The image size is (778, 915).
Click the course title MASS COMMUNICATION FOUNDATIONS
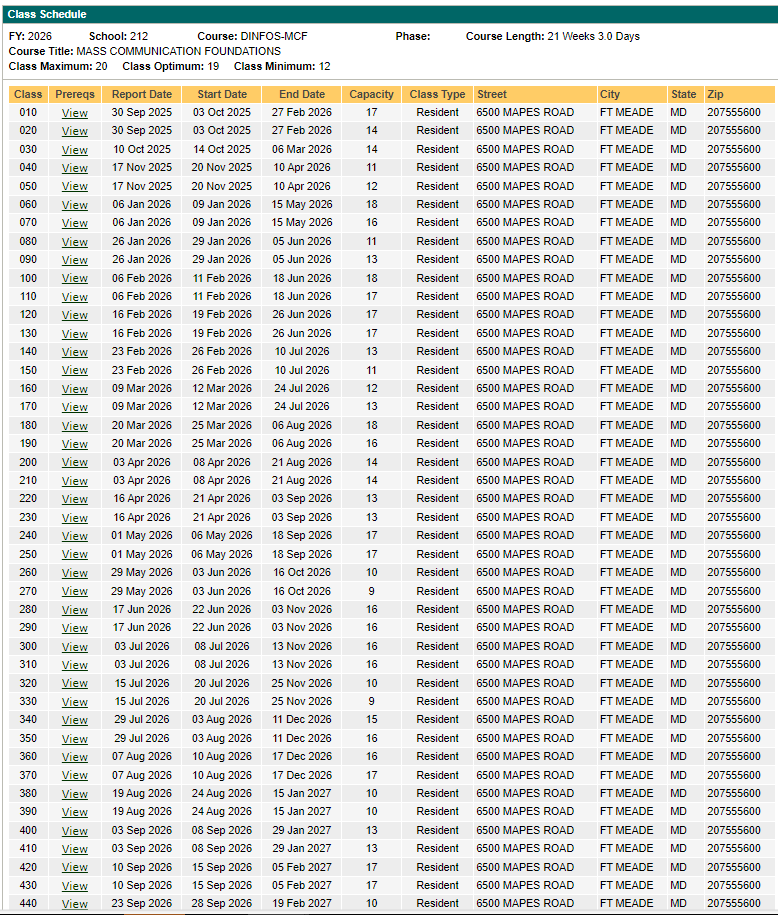(x=179, y=51)
